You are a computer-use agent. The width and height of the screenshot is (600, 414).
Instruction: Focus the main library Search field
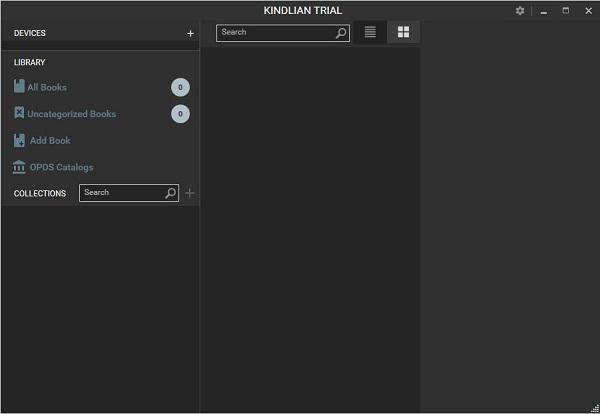click(283, 33)
